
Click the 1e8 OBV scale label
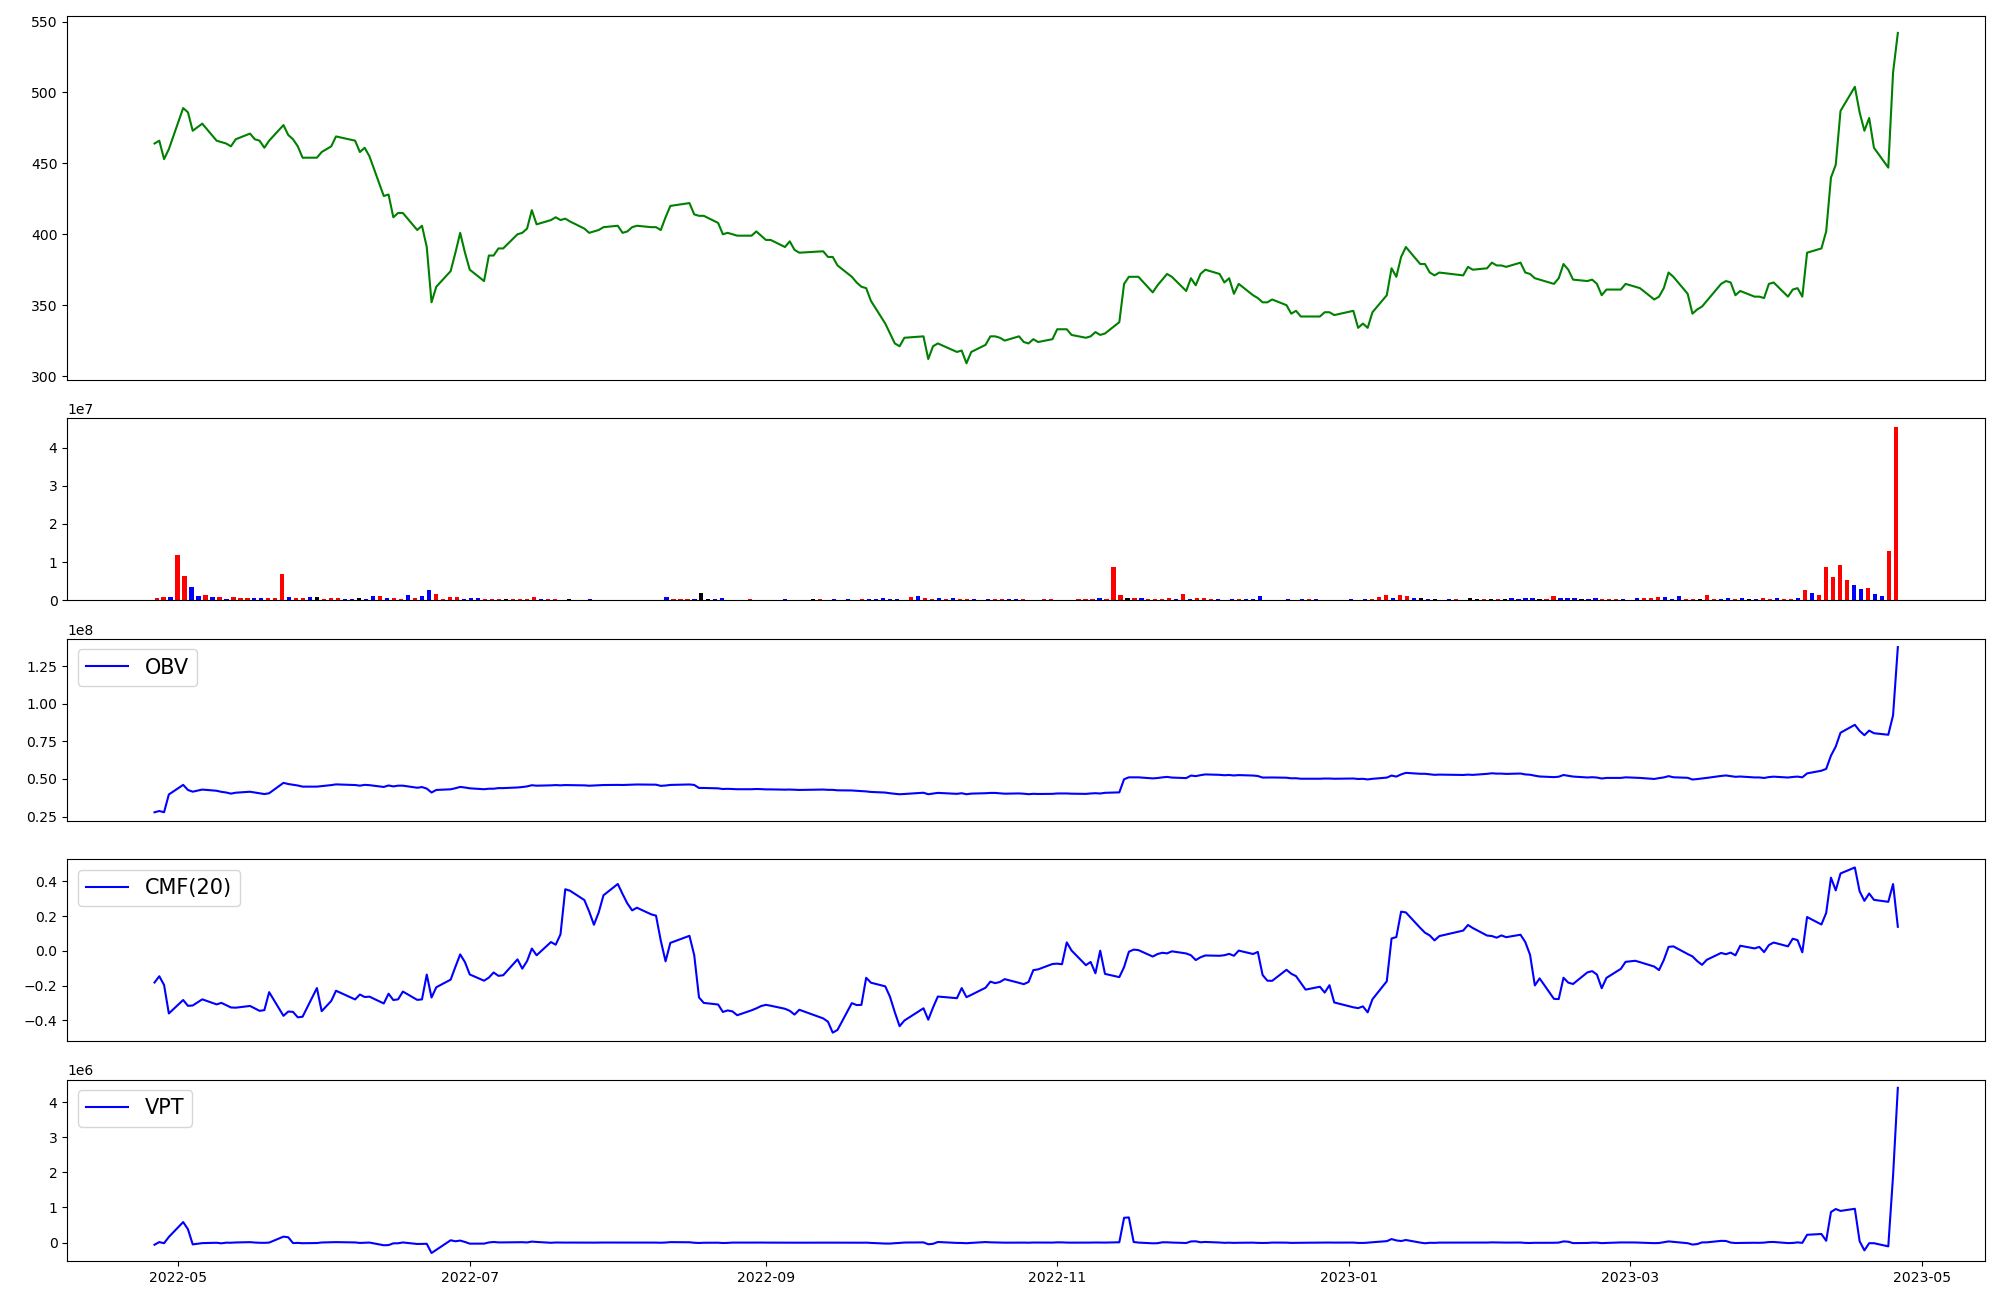click(82, 630)
